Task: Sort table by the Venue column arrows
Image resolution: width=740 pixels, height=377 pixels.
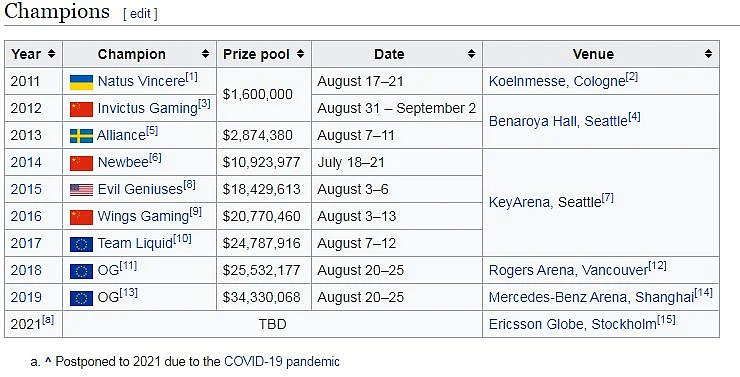Action: [x=708, y=54]
